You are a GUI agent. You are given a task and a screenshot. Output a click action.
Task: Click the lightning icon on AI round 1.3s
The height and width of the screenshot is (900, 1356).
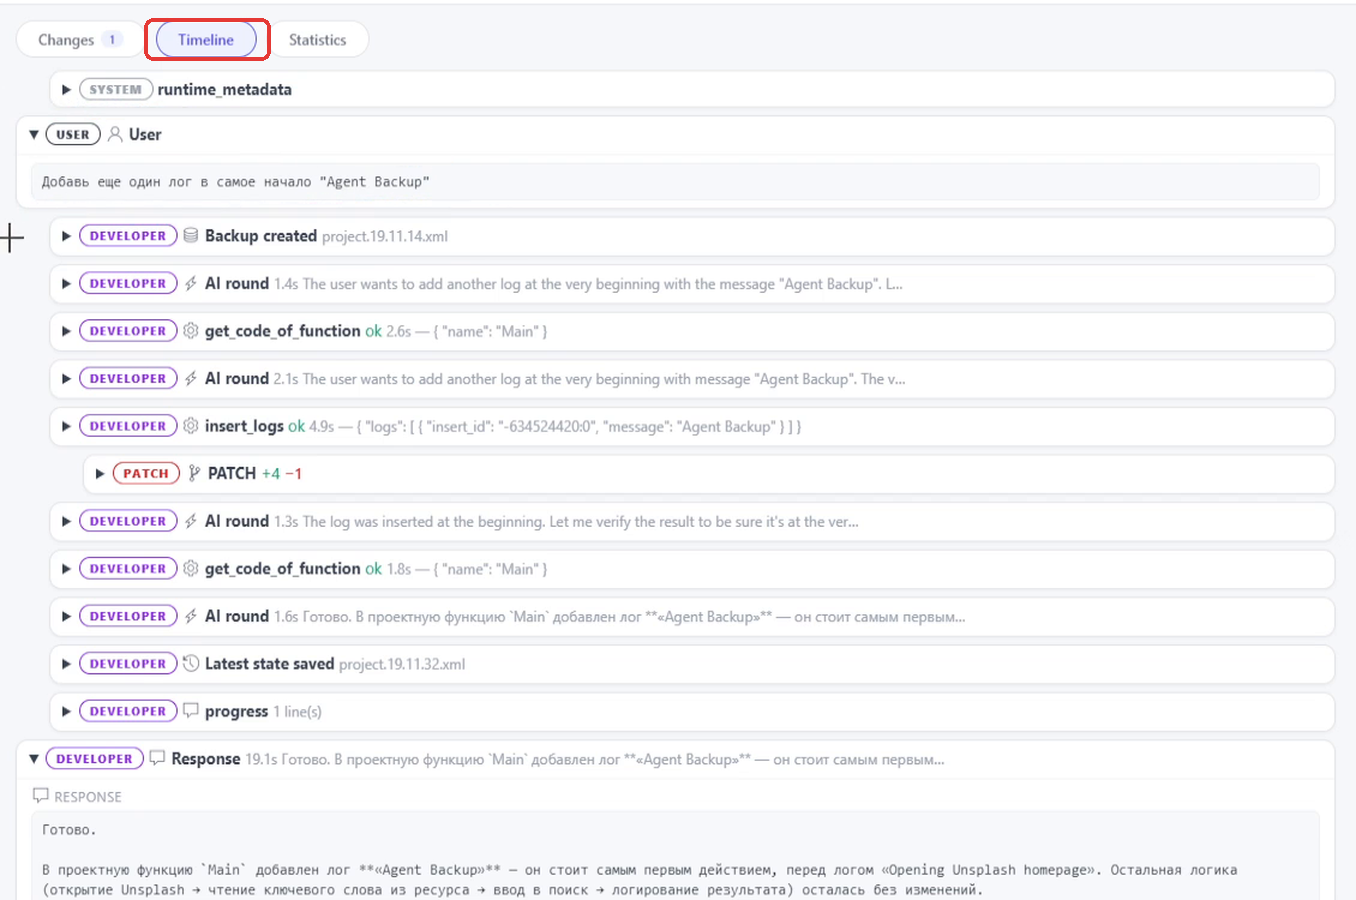point(191,521)
